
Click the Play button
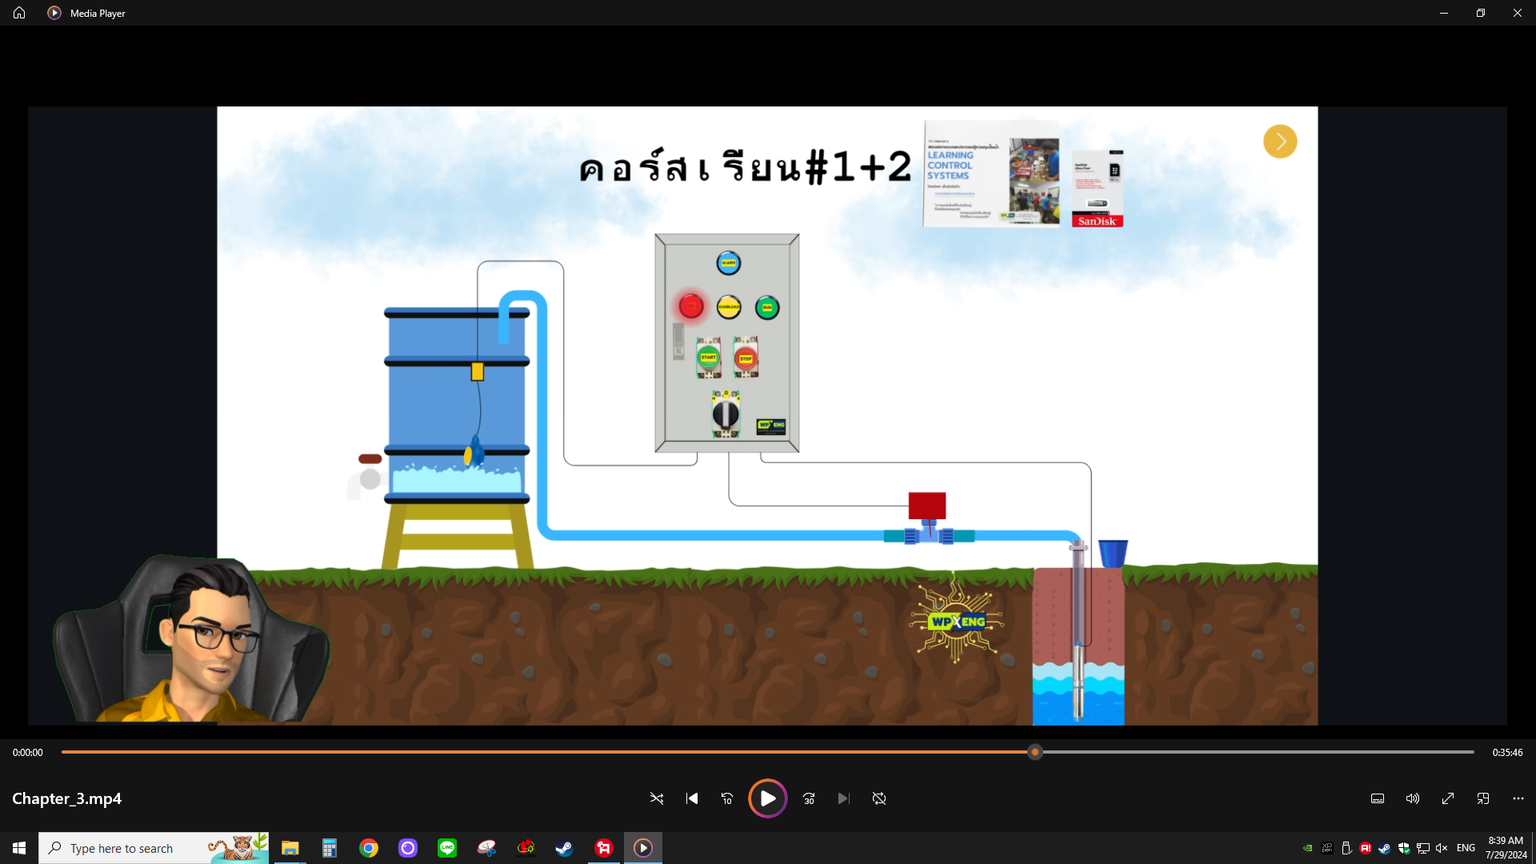pos(767,798)
